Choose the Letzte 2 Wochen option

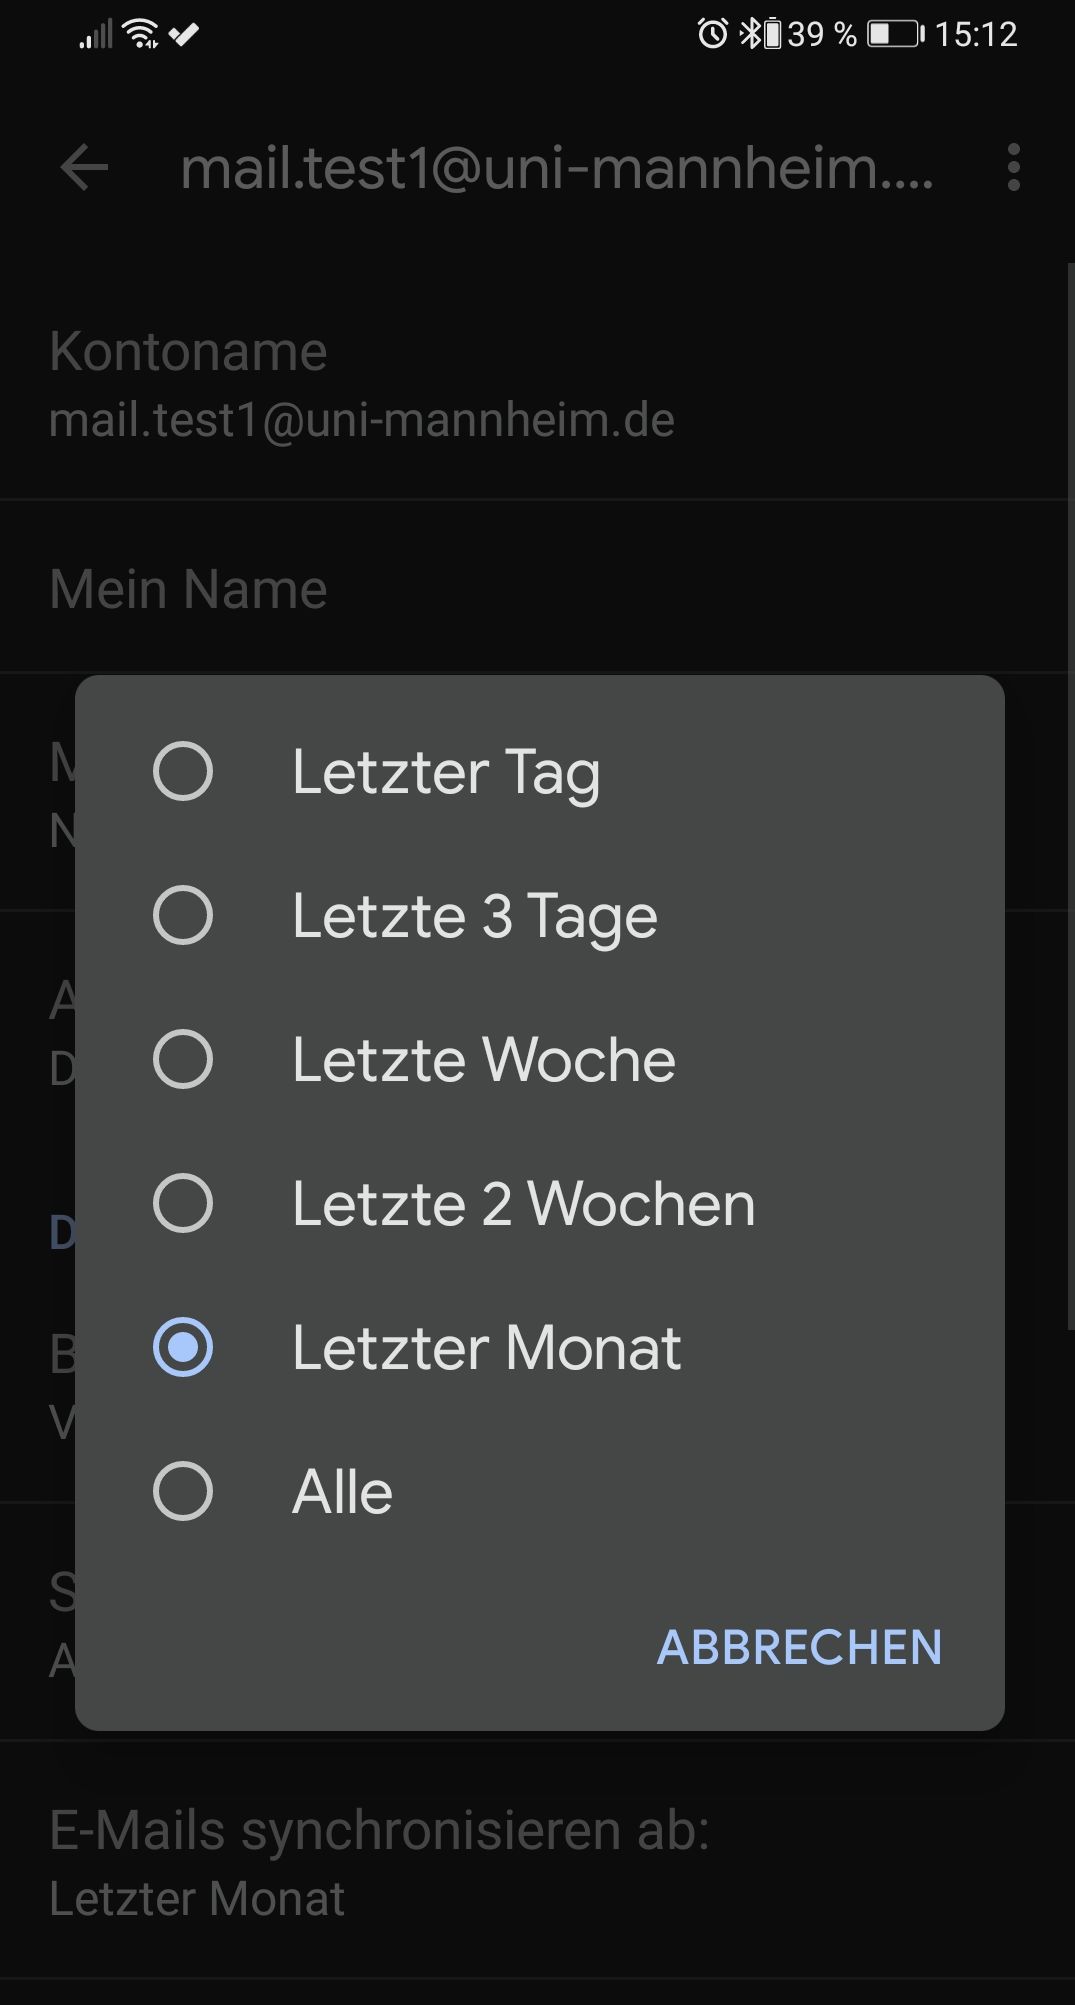(540, 1203)
